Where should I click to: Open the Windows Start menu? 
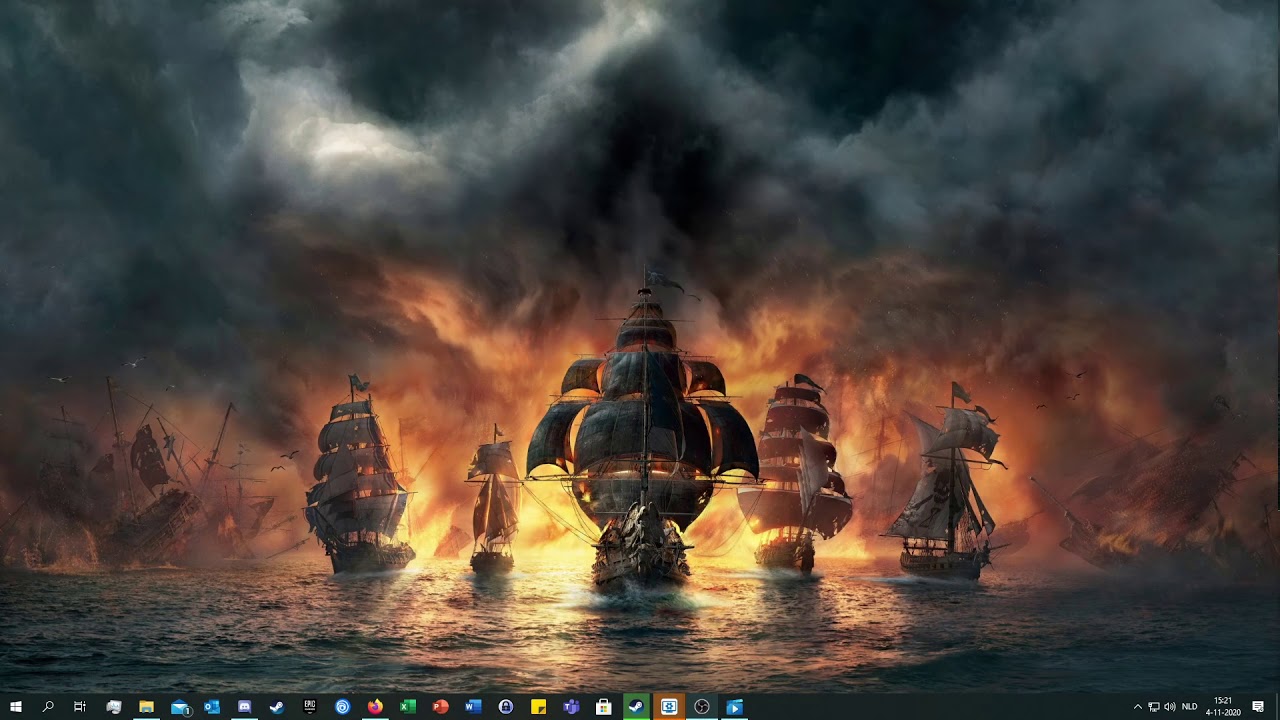tap(16, 707)
